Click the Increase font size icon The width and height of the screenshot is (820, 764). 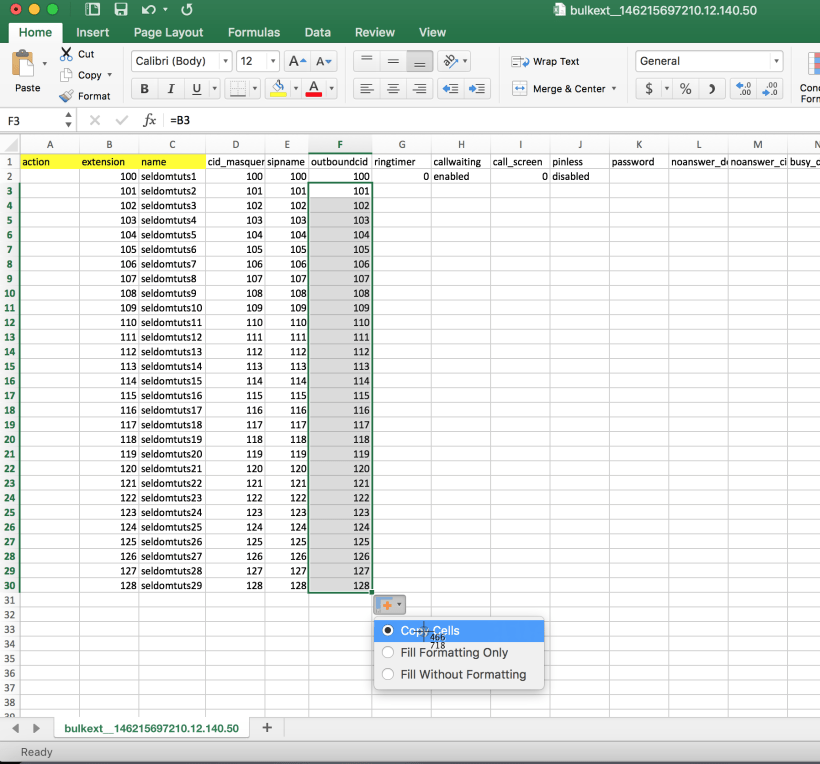coord(297,61)
